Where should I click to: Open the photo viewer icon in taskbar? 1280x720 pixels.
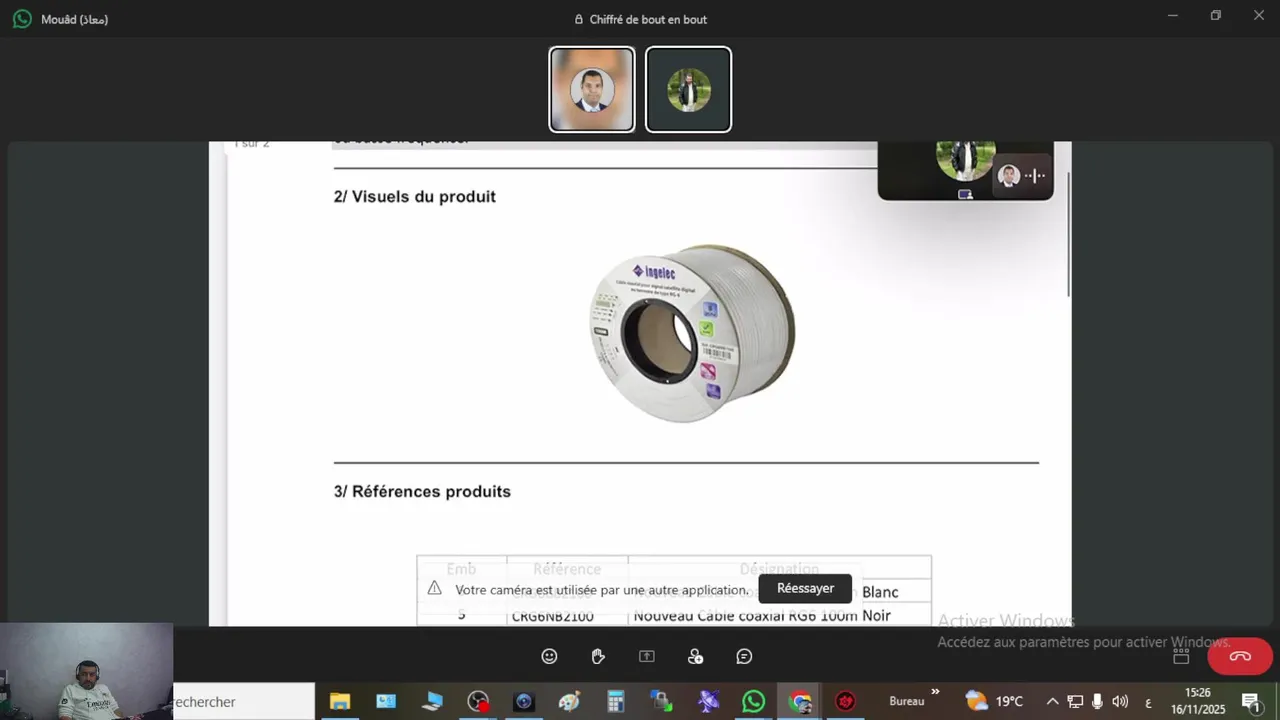coord(386,702)
